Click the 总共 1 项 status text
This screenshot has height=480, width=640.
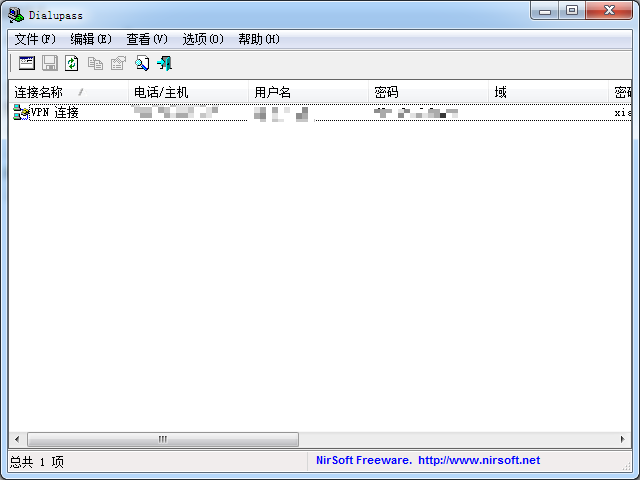(37, 462)
